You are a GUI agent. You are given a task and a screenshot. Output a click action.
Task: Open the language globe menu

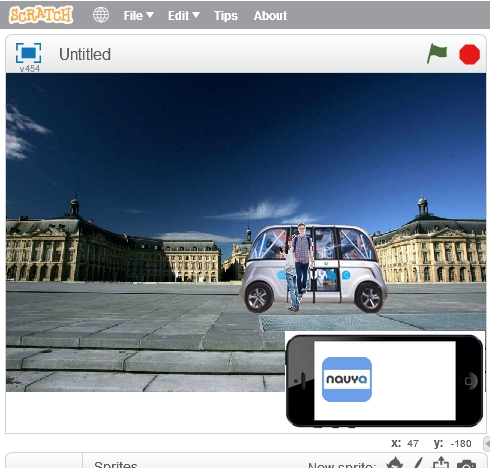[101, 15]
